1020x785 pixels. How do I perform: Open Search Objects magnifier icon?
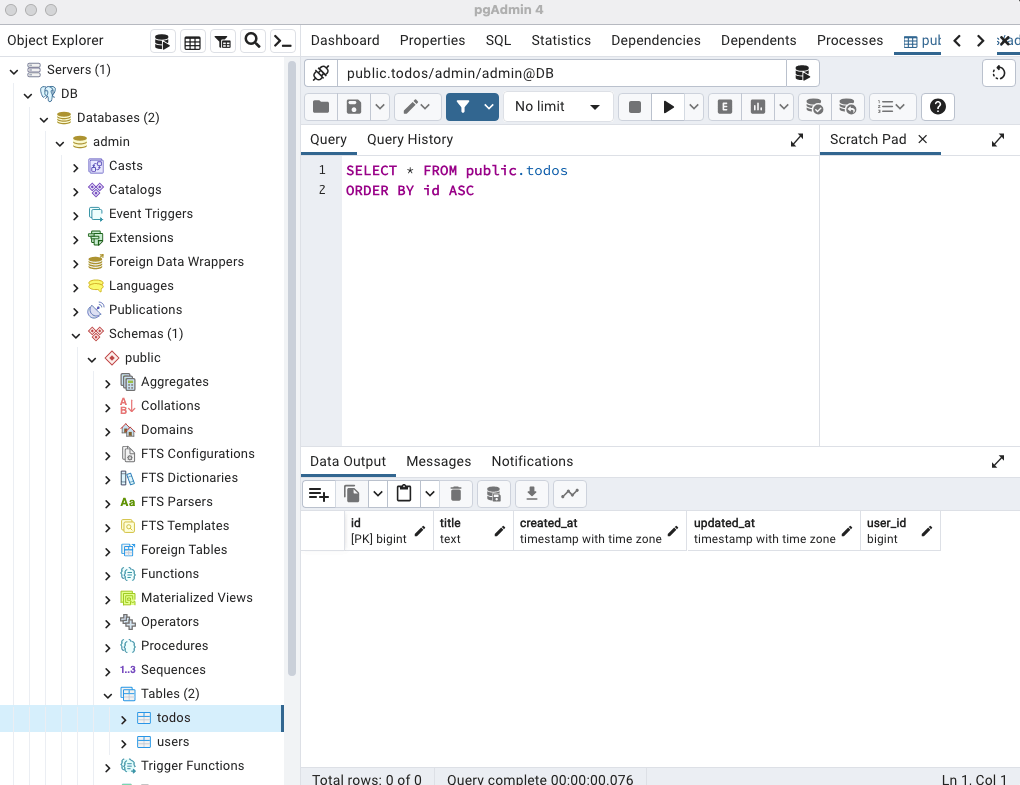point(252,42)
